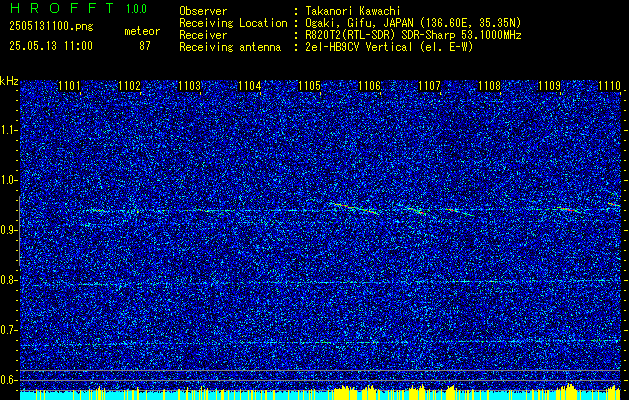Click the meteor echo trace near 1109
The width and height of the screenshot is (629, 400).
click(x=568, y=210)
